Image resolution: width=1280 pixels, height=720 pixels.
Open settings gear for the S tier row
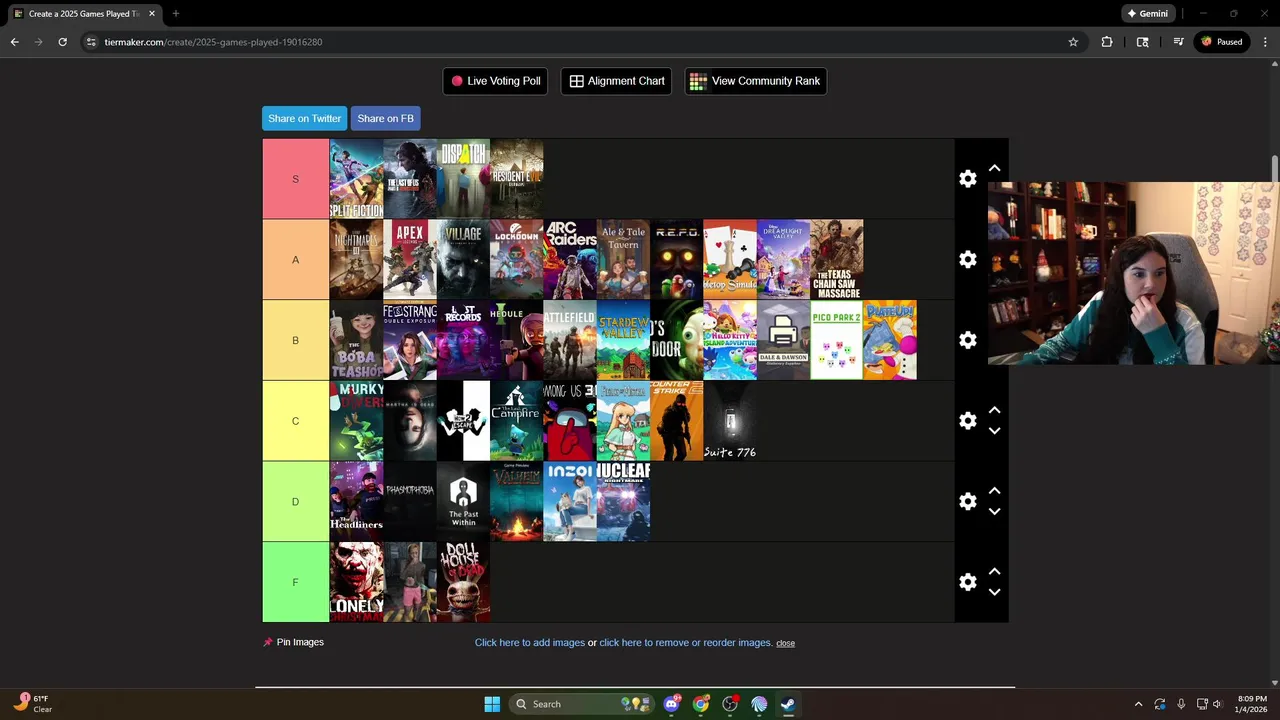[x=967, y=178]
